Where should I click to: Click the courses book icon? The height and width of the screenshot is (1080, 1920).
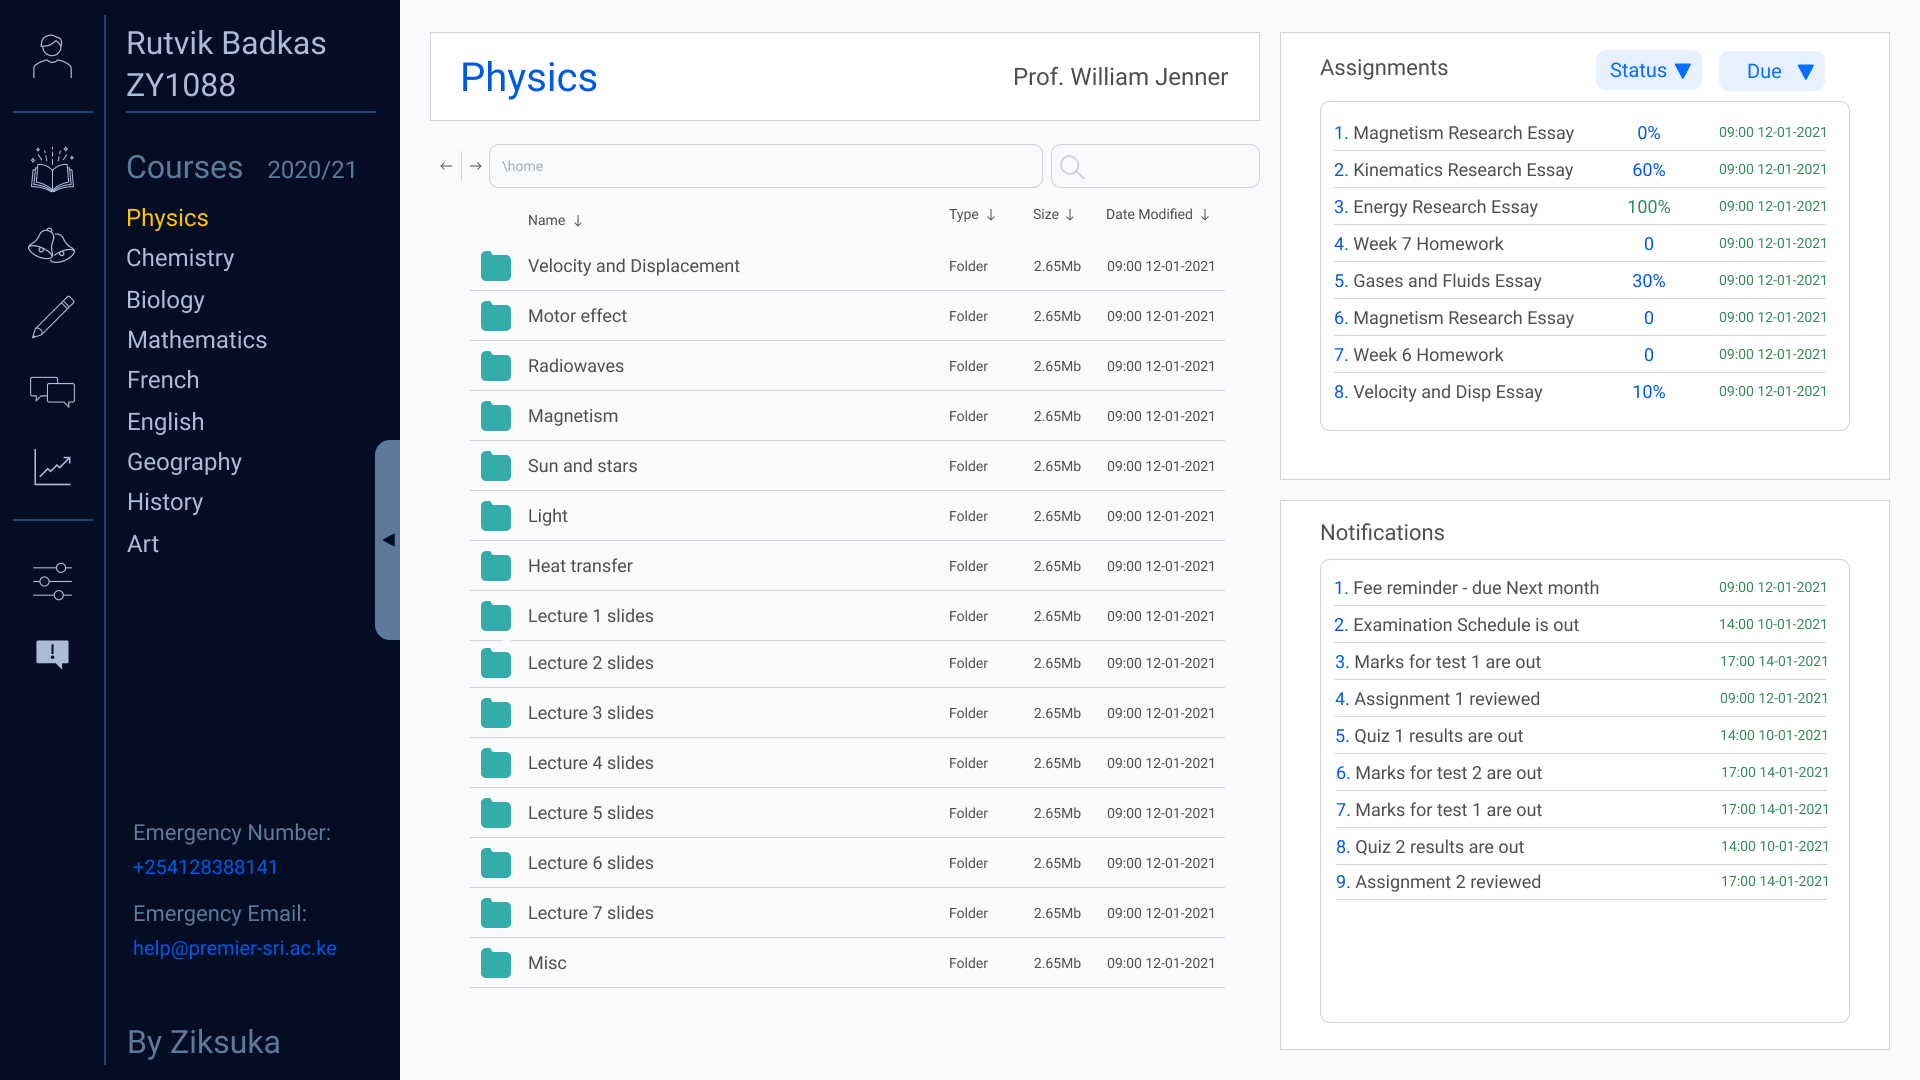[x=52, y=170]
